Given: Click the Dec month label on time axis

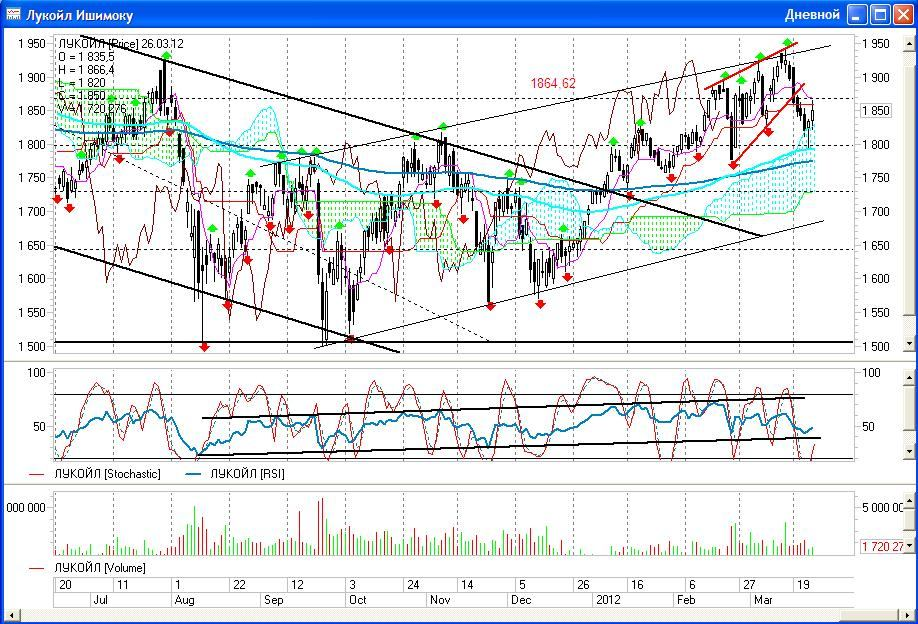Looking at the screenshot, I should [520, 600].
